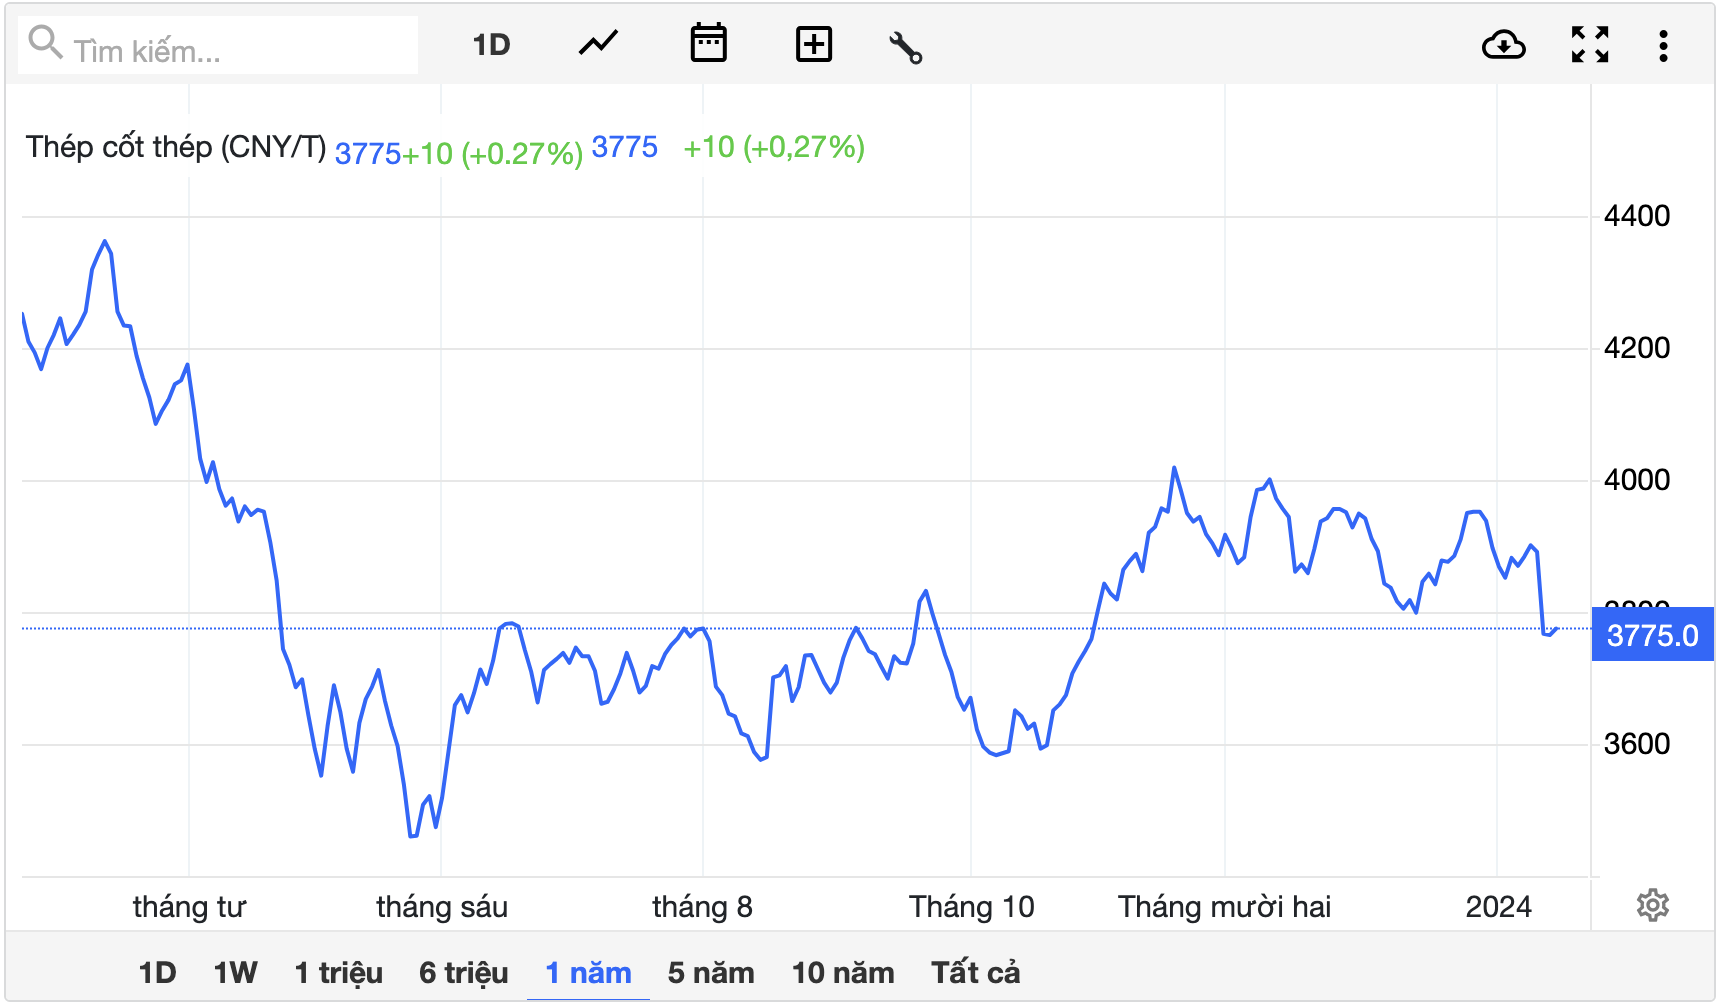Image resolution: width=1718 pixels, height=1006 pixels.
Task: Select the 1 năm range tab
Action: coord(588,972)
